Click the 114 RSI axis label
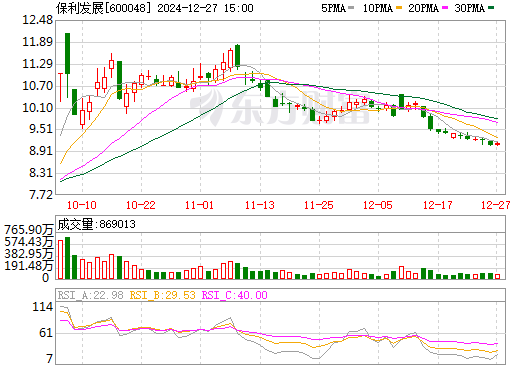 click(x=43, y=307)
